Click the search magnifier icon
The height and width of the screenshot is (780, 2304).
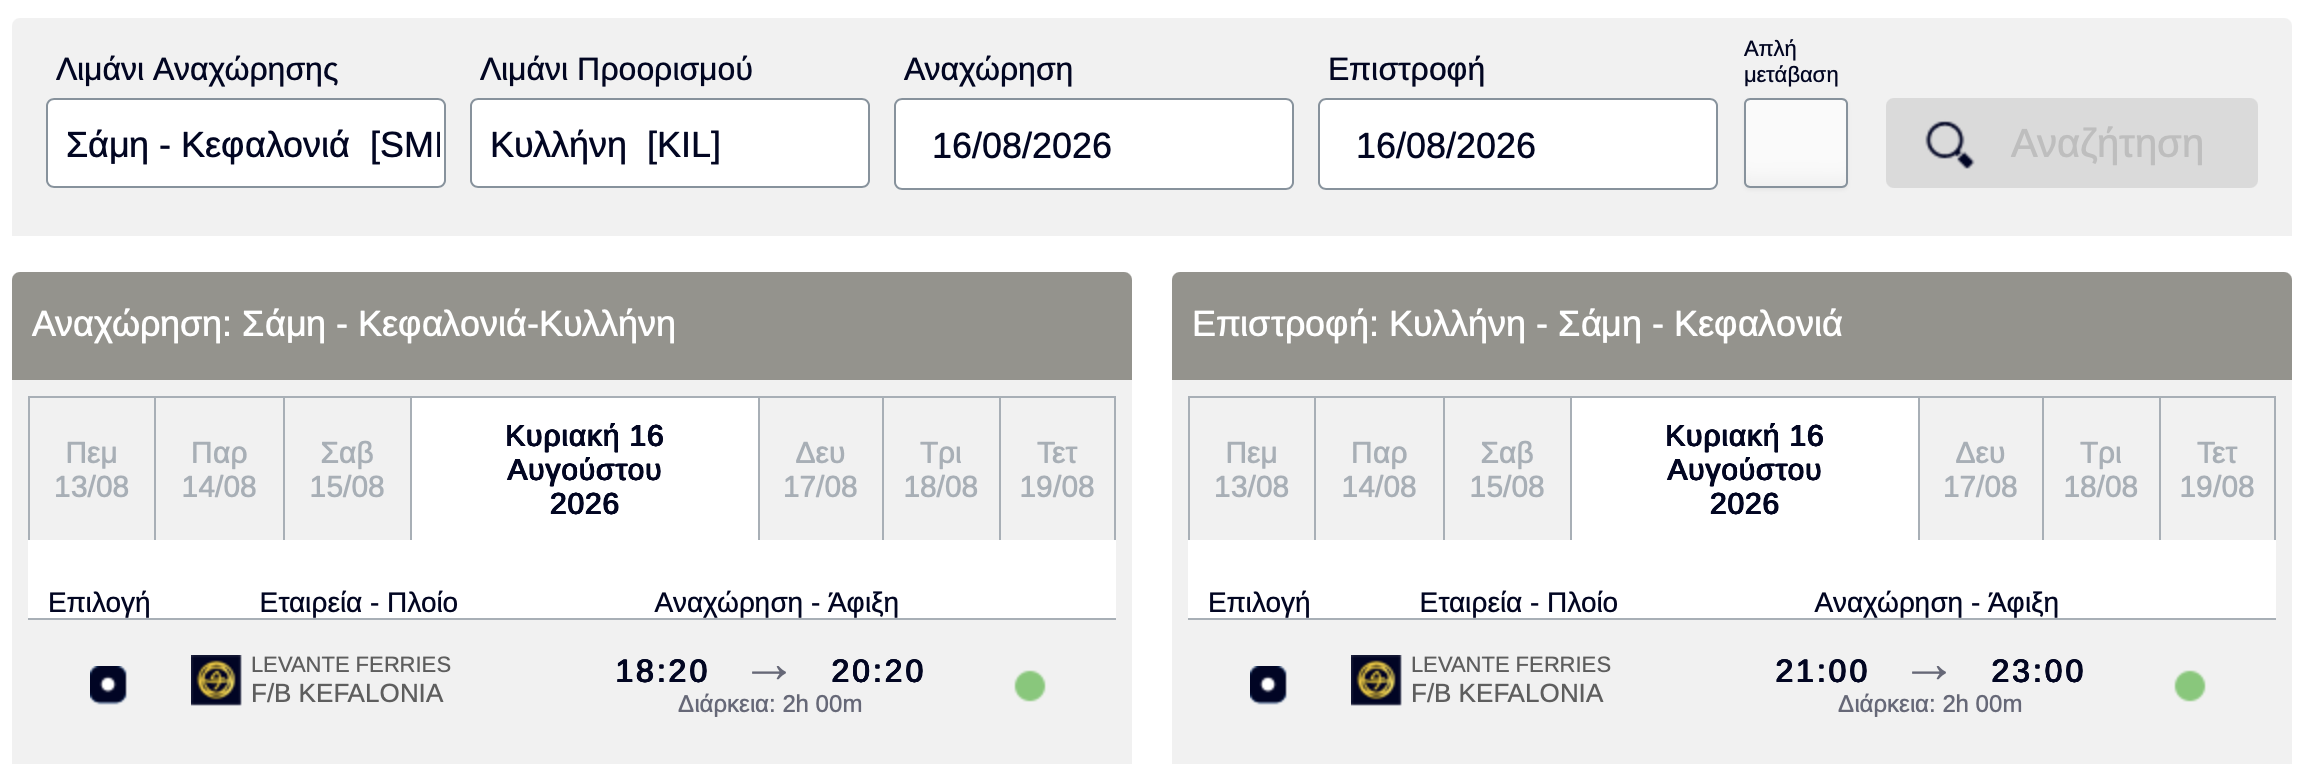[1949, 144]
